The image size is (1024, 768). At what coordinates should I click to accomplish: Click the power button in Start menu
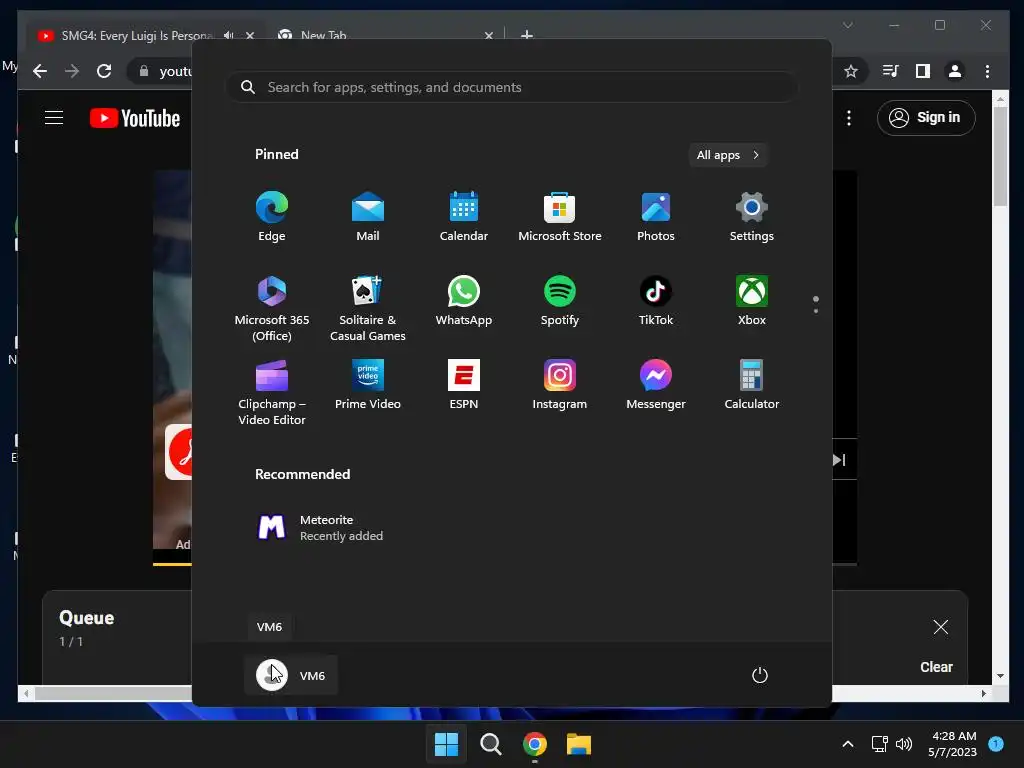pos(760,675)
